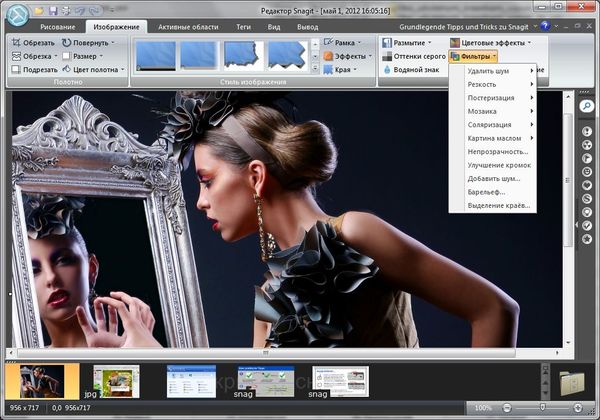Click the Подрезать trim tool icon
600x420 pixels.
coord(15,71)
